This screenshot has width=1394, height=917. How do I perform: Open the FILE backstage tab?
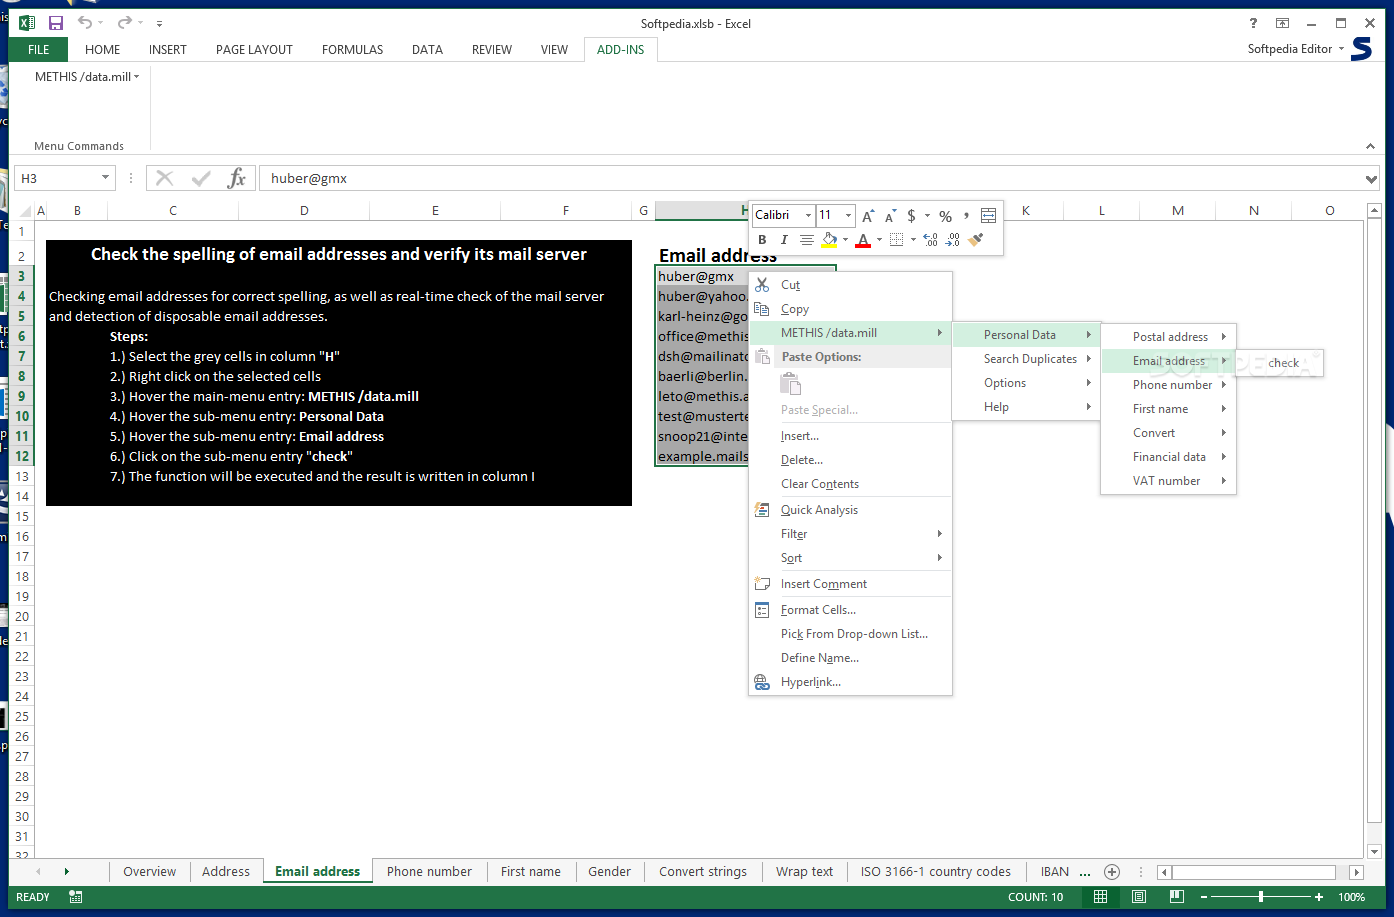39,49
